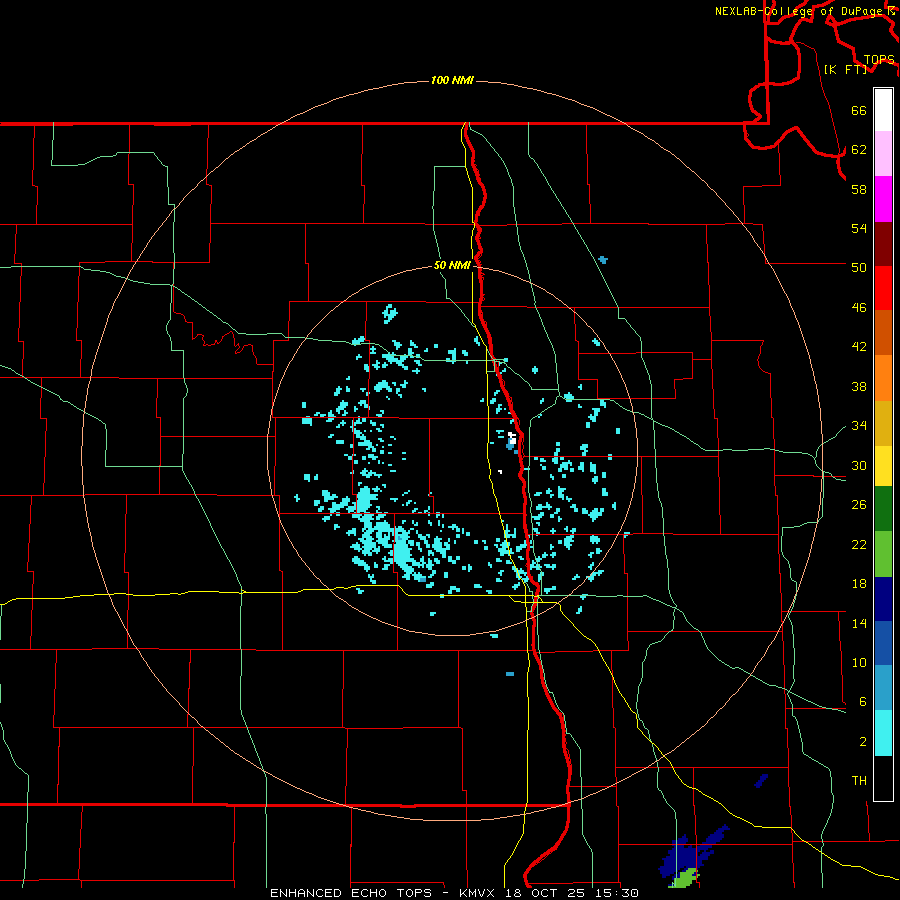
Task: Click the legend label "TH"
Action: (x=859, y=781)
